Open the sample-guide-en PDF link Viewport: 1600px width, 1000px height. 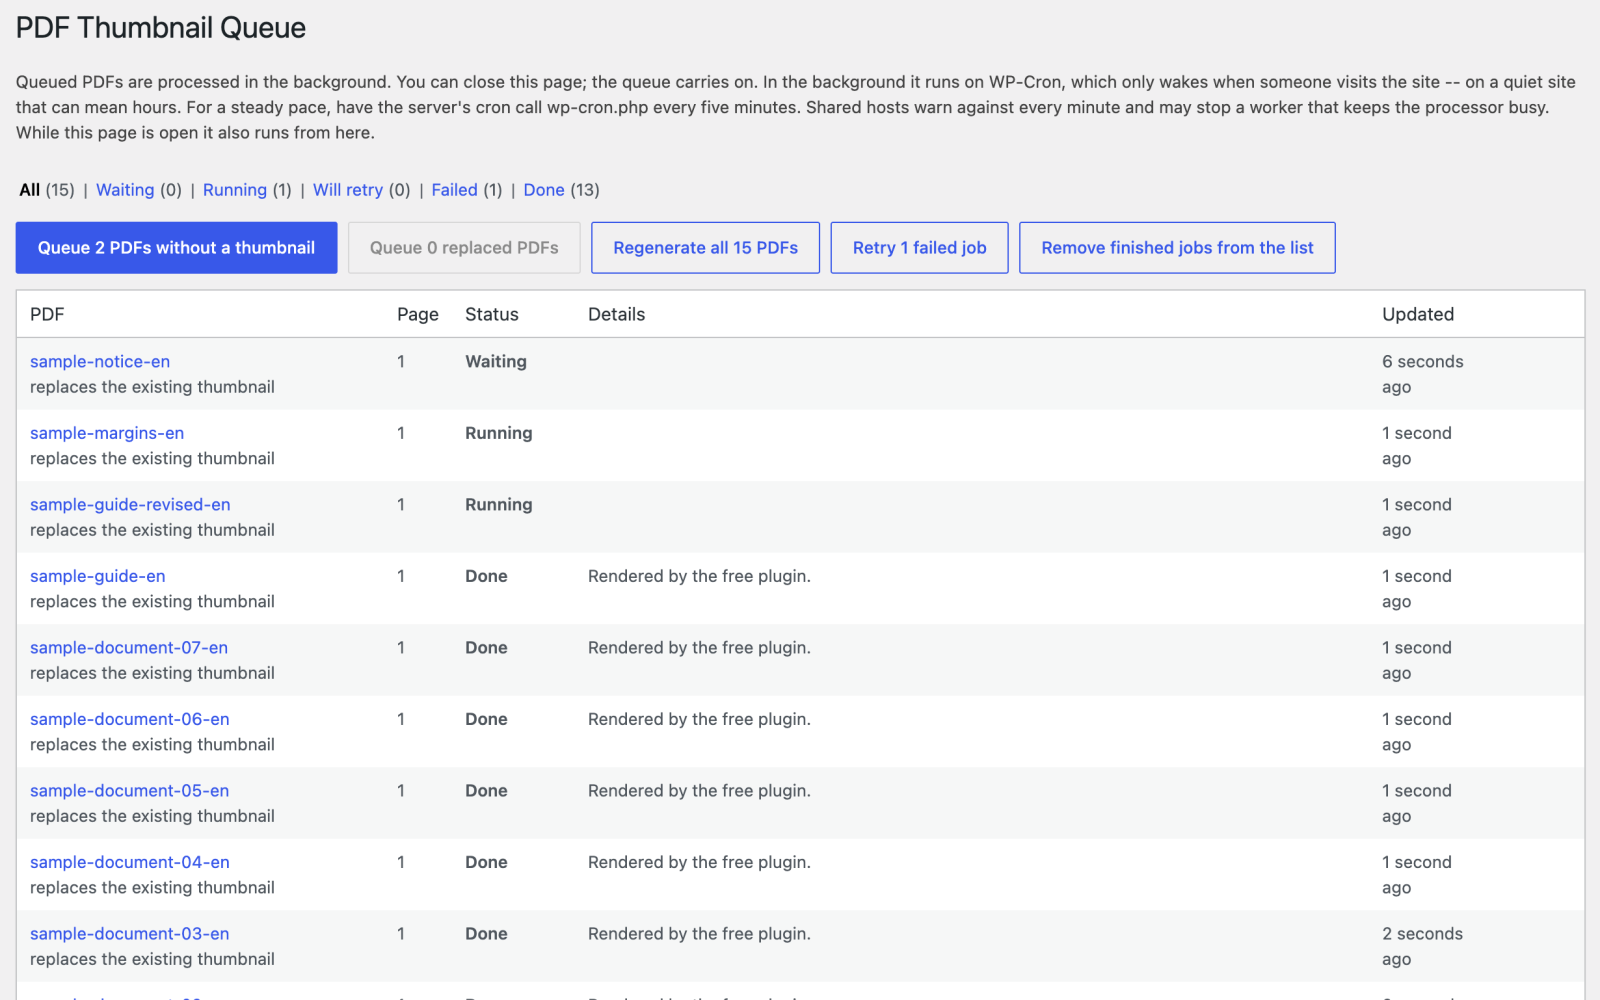pos(98,576)
